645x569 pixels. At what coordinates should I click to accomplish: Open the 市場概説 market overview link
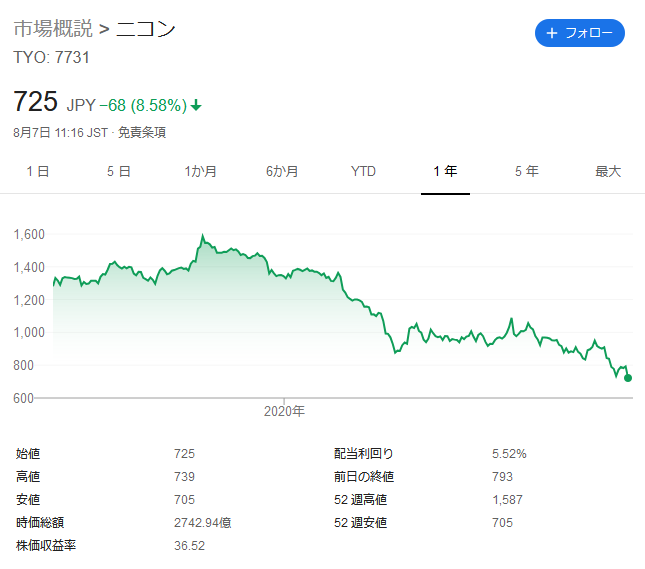51,29
